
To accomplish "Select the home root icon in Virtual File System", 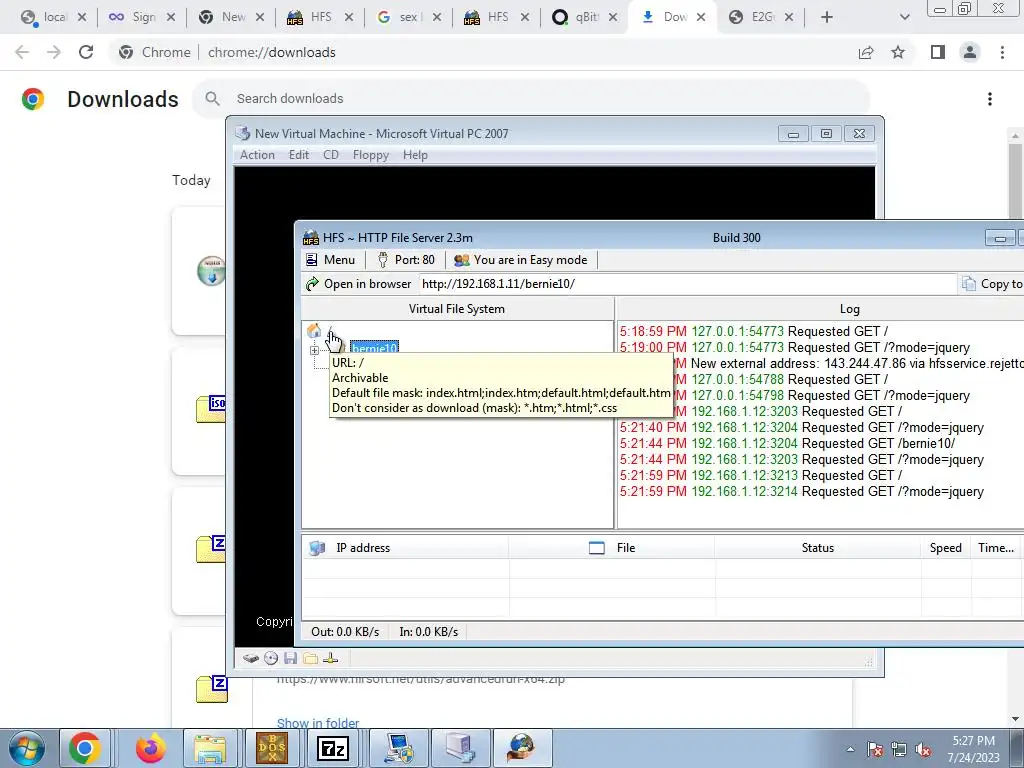I will pyautogui.click(x=314, y=330).
